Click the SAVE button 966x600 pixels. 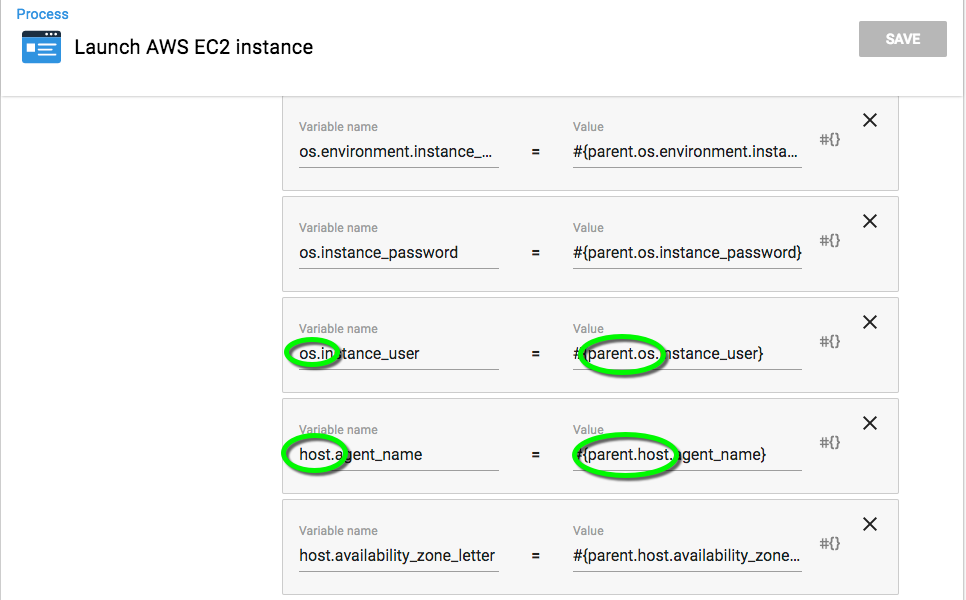pos(903,39)
